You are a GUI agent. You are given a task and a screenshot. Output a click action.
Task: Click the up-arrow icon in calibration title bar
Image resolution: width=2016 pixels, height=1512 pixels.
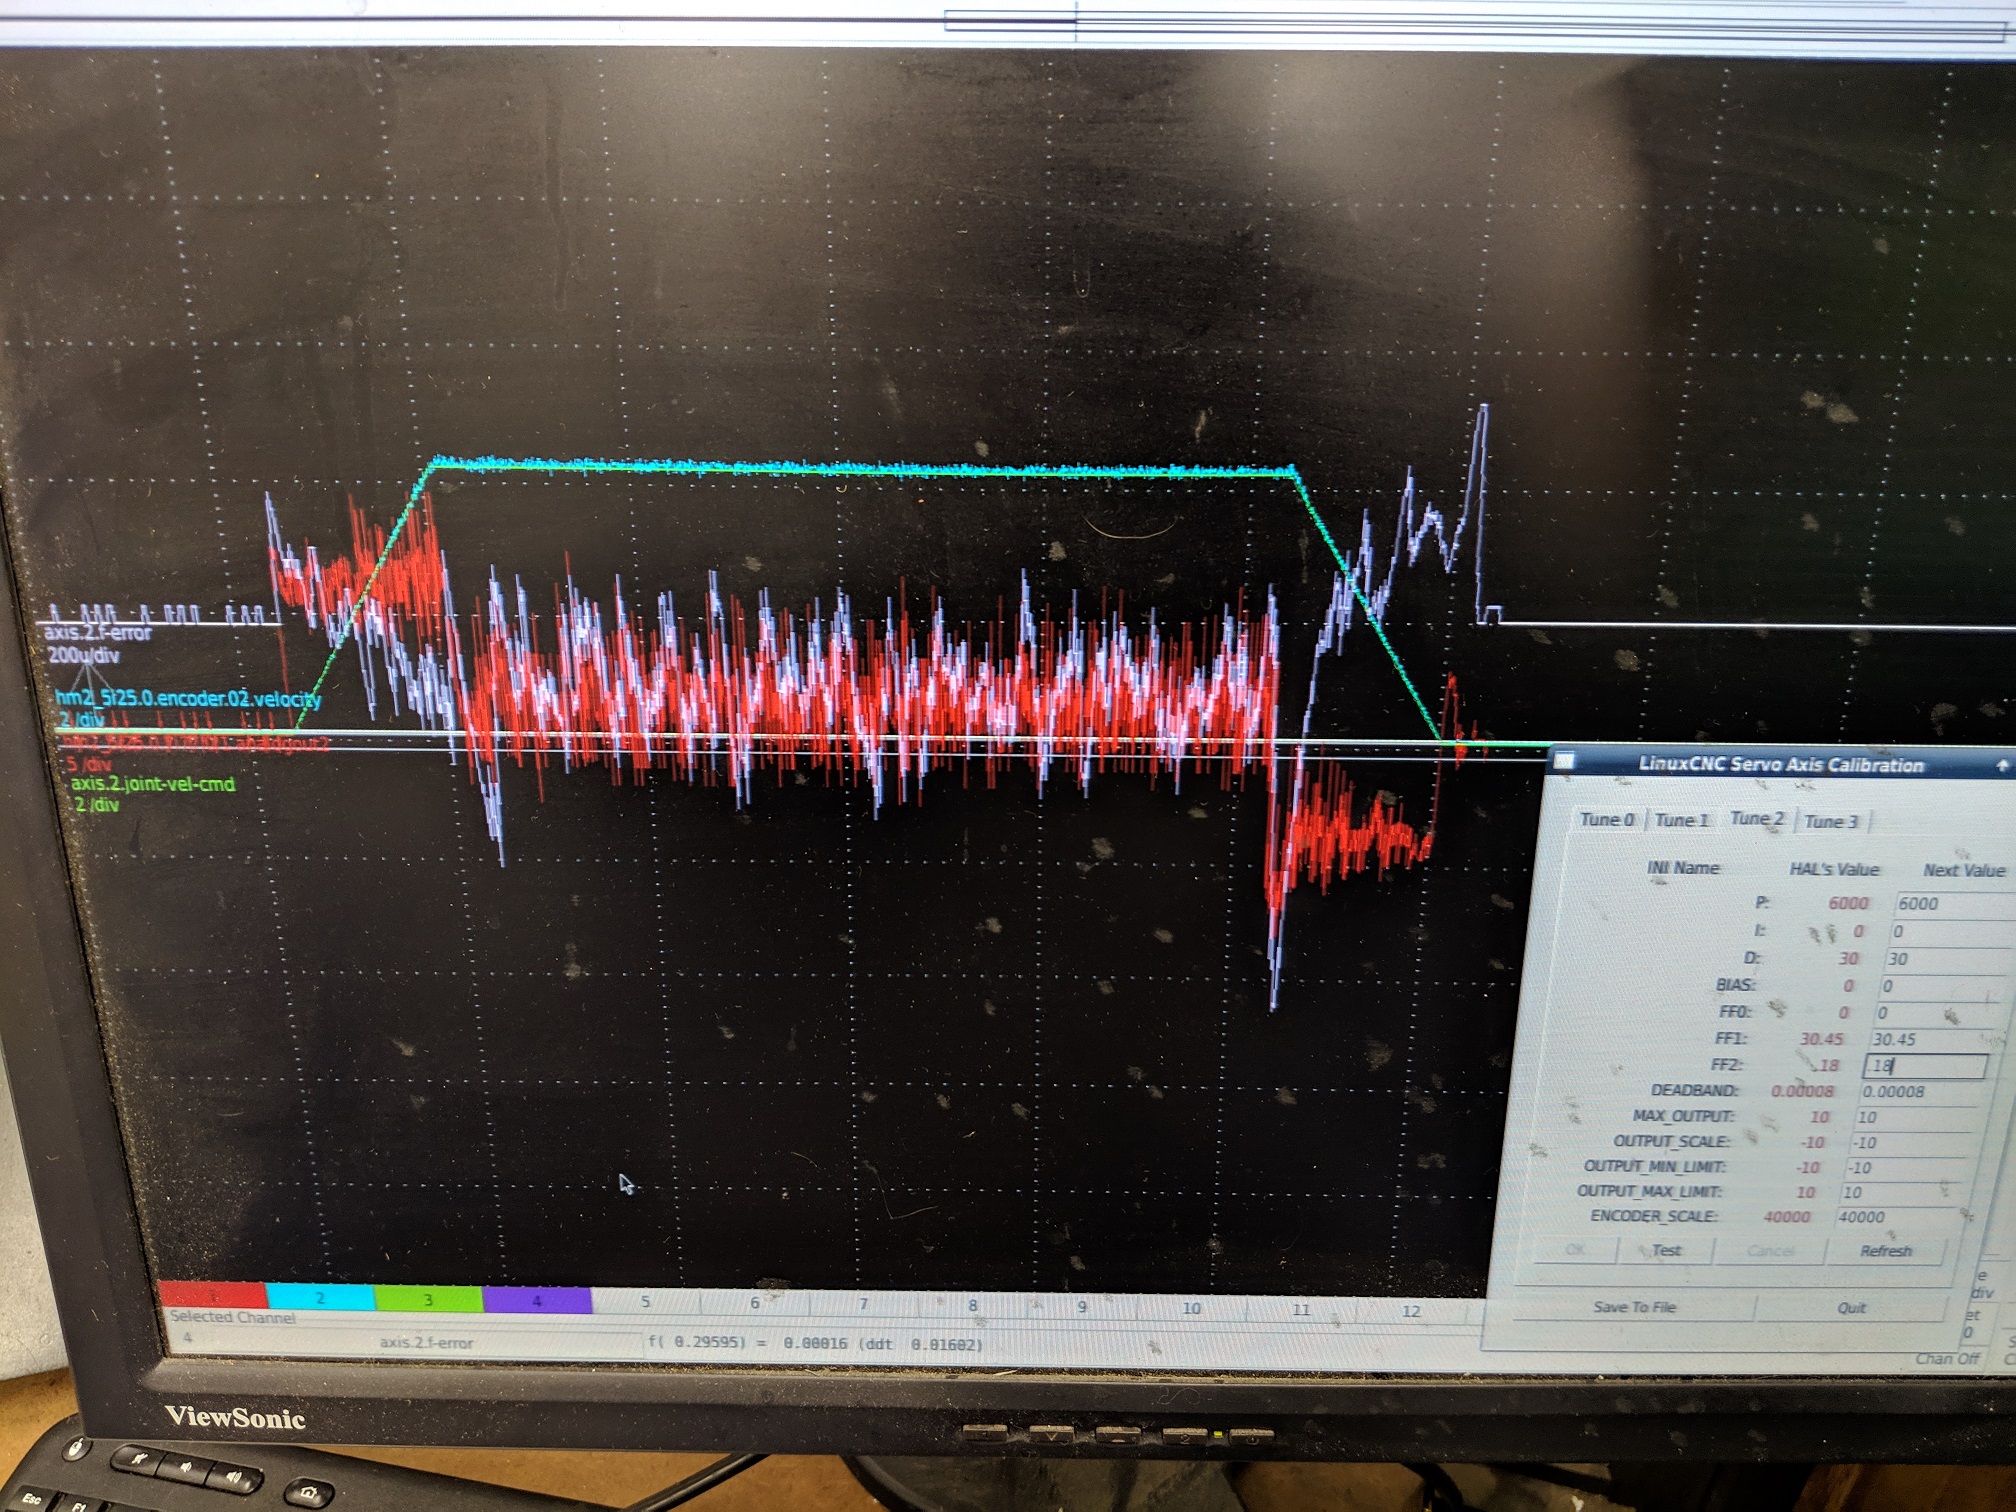[x=2001, y=765]
